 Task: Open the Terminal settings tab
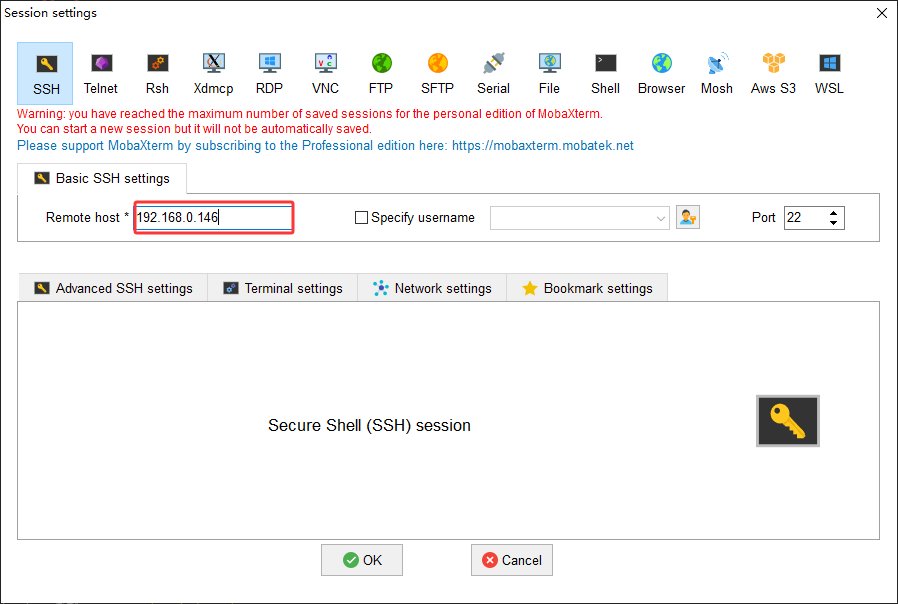[283, 288]
